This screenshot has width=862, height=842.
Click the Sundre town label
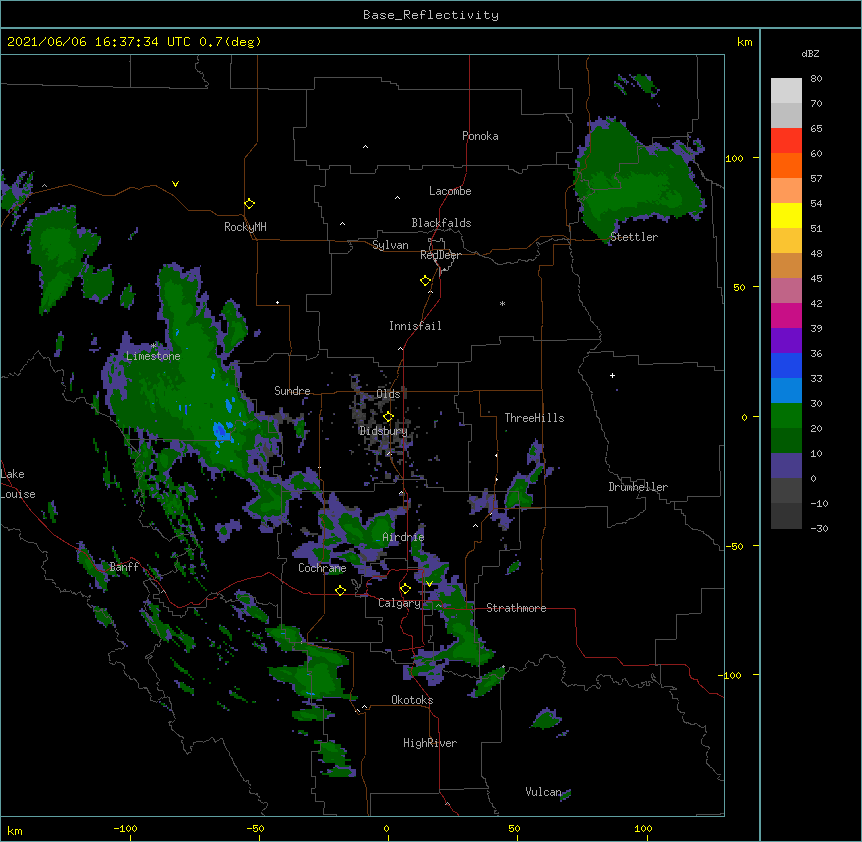[292, 391]
